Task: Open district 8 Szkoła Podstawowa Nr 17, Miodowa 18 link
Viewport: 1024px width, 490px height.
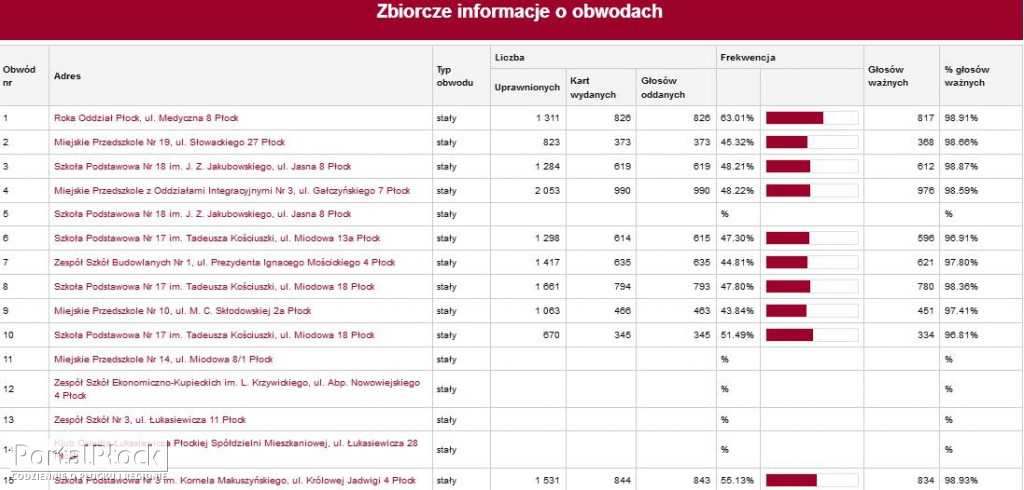Action: (x=214, y=287)
